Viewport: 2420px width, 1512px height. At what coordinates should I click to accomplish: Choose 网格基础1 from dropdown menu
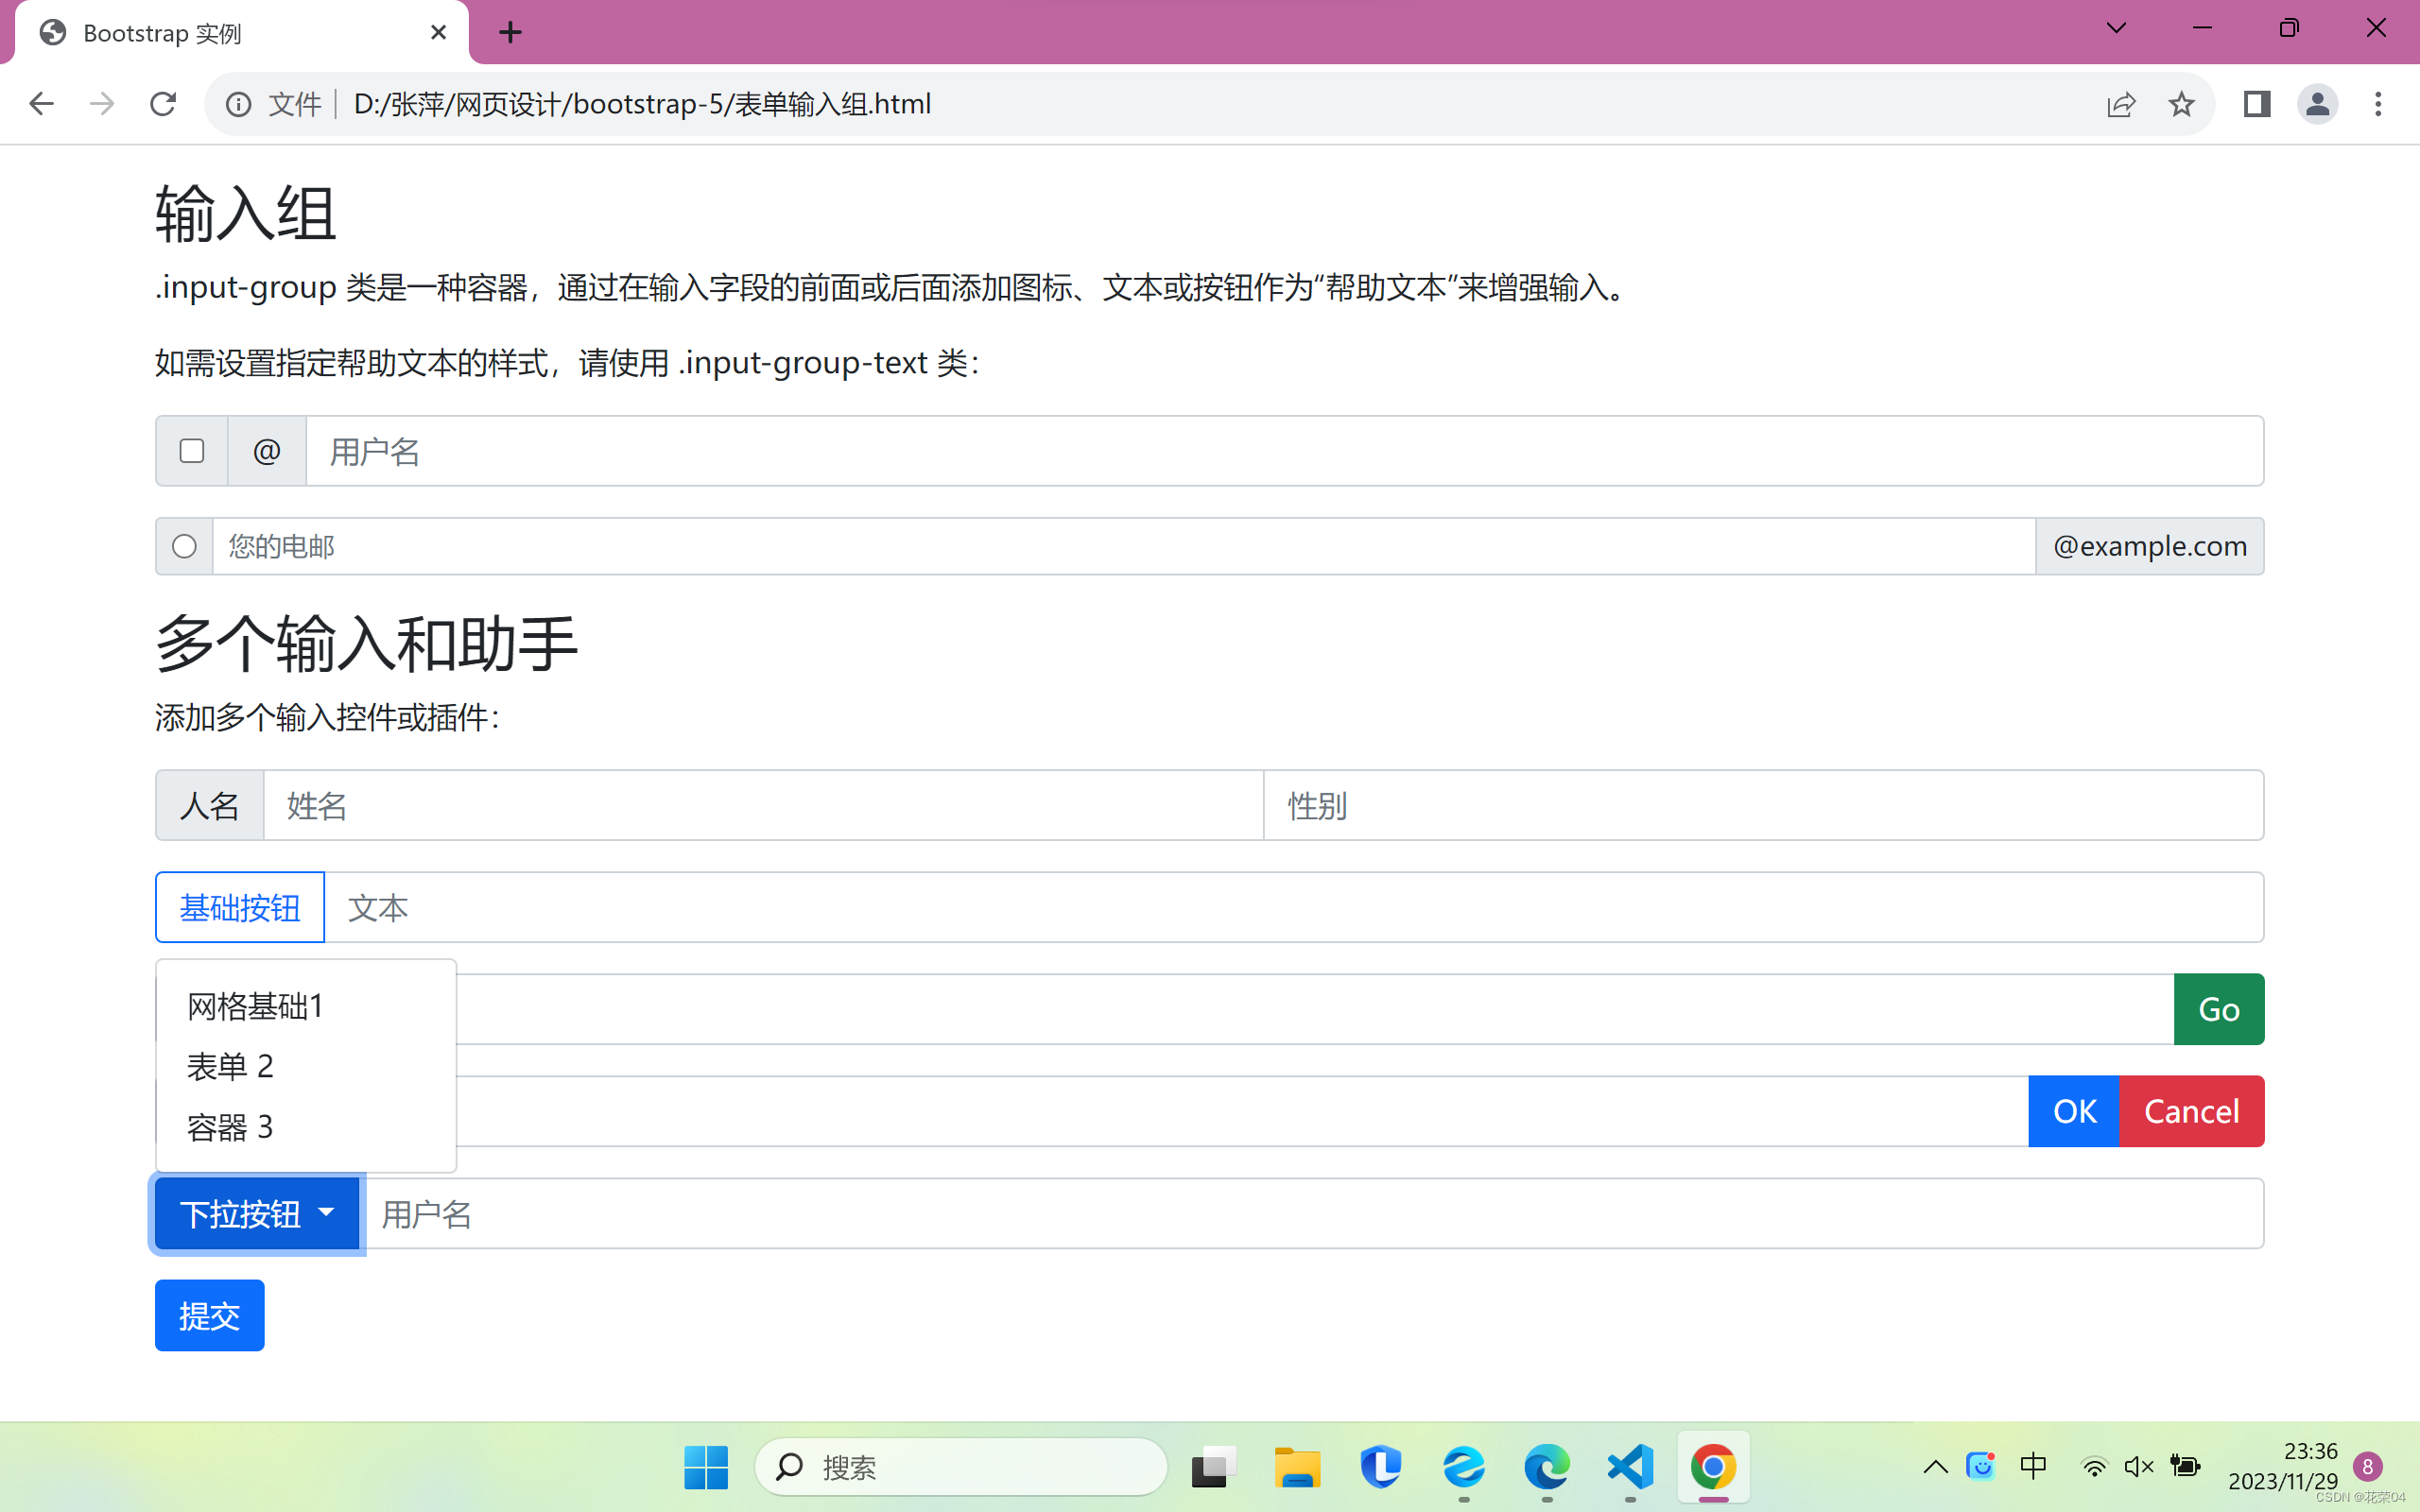pos(256,1006)
